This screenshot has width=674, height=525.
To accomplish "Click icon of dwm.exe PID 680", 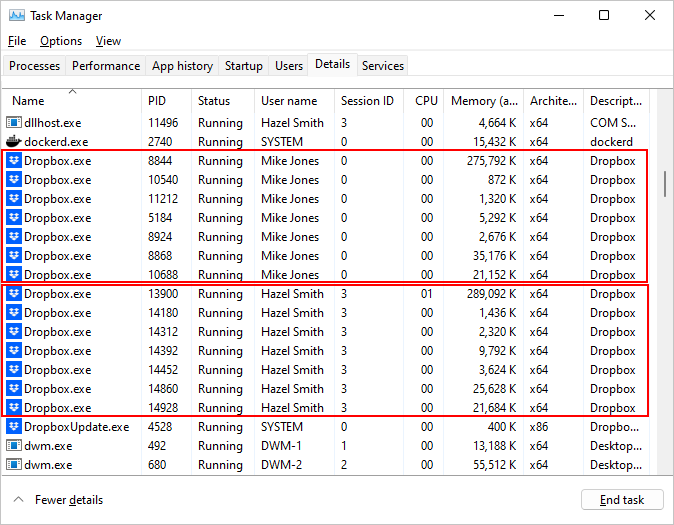I will click(14, 464).
